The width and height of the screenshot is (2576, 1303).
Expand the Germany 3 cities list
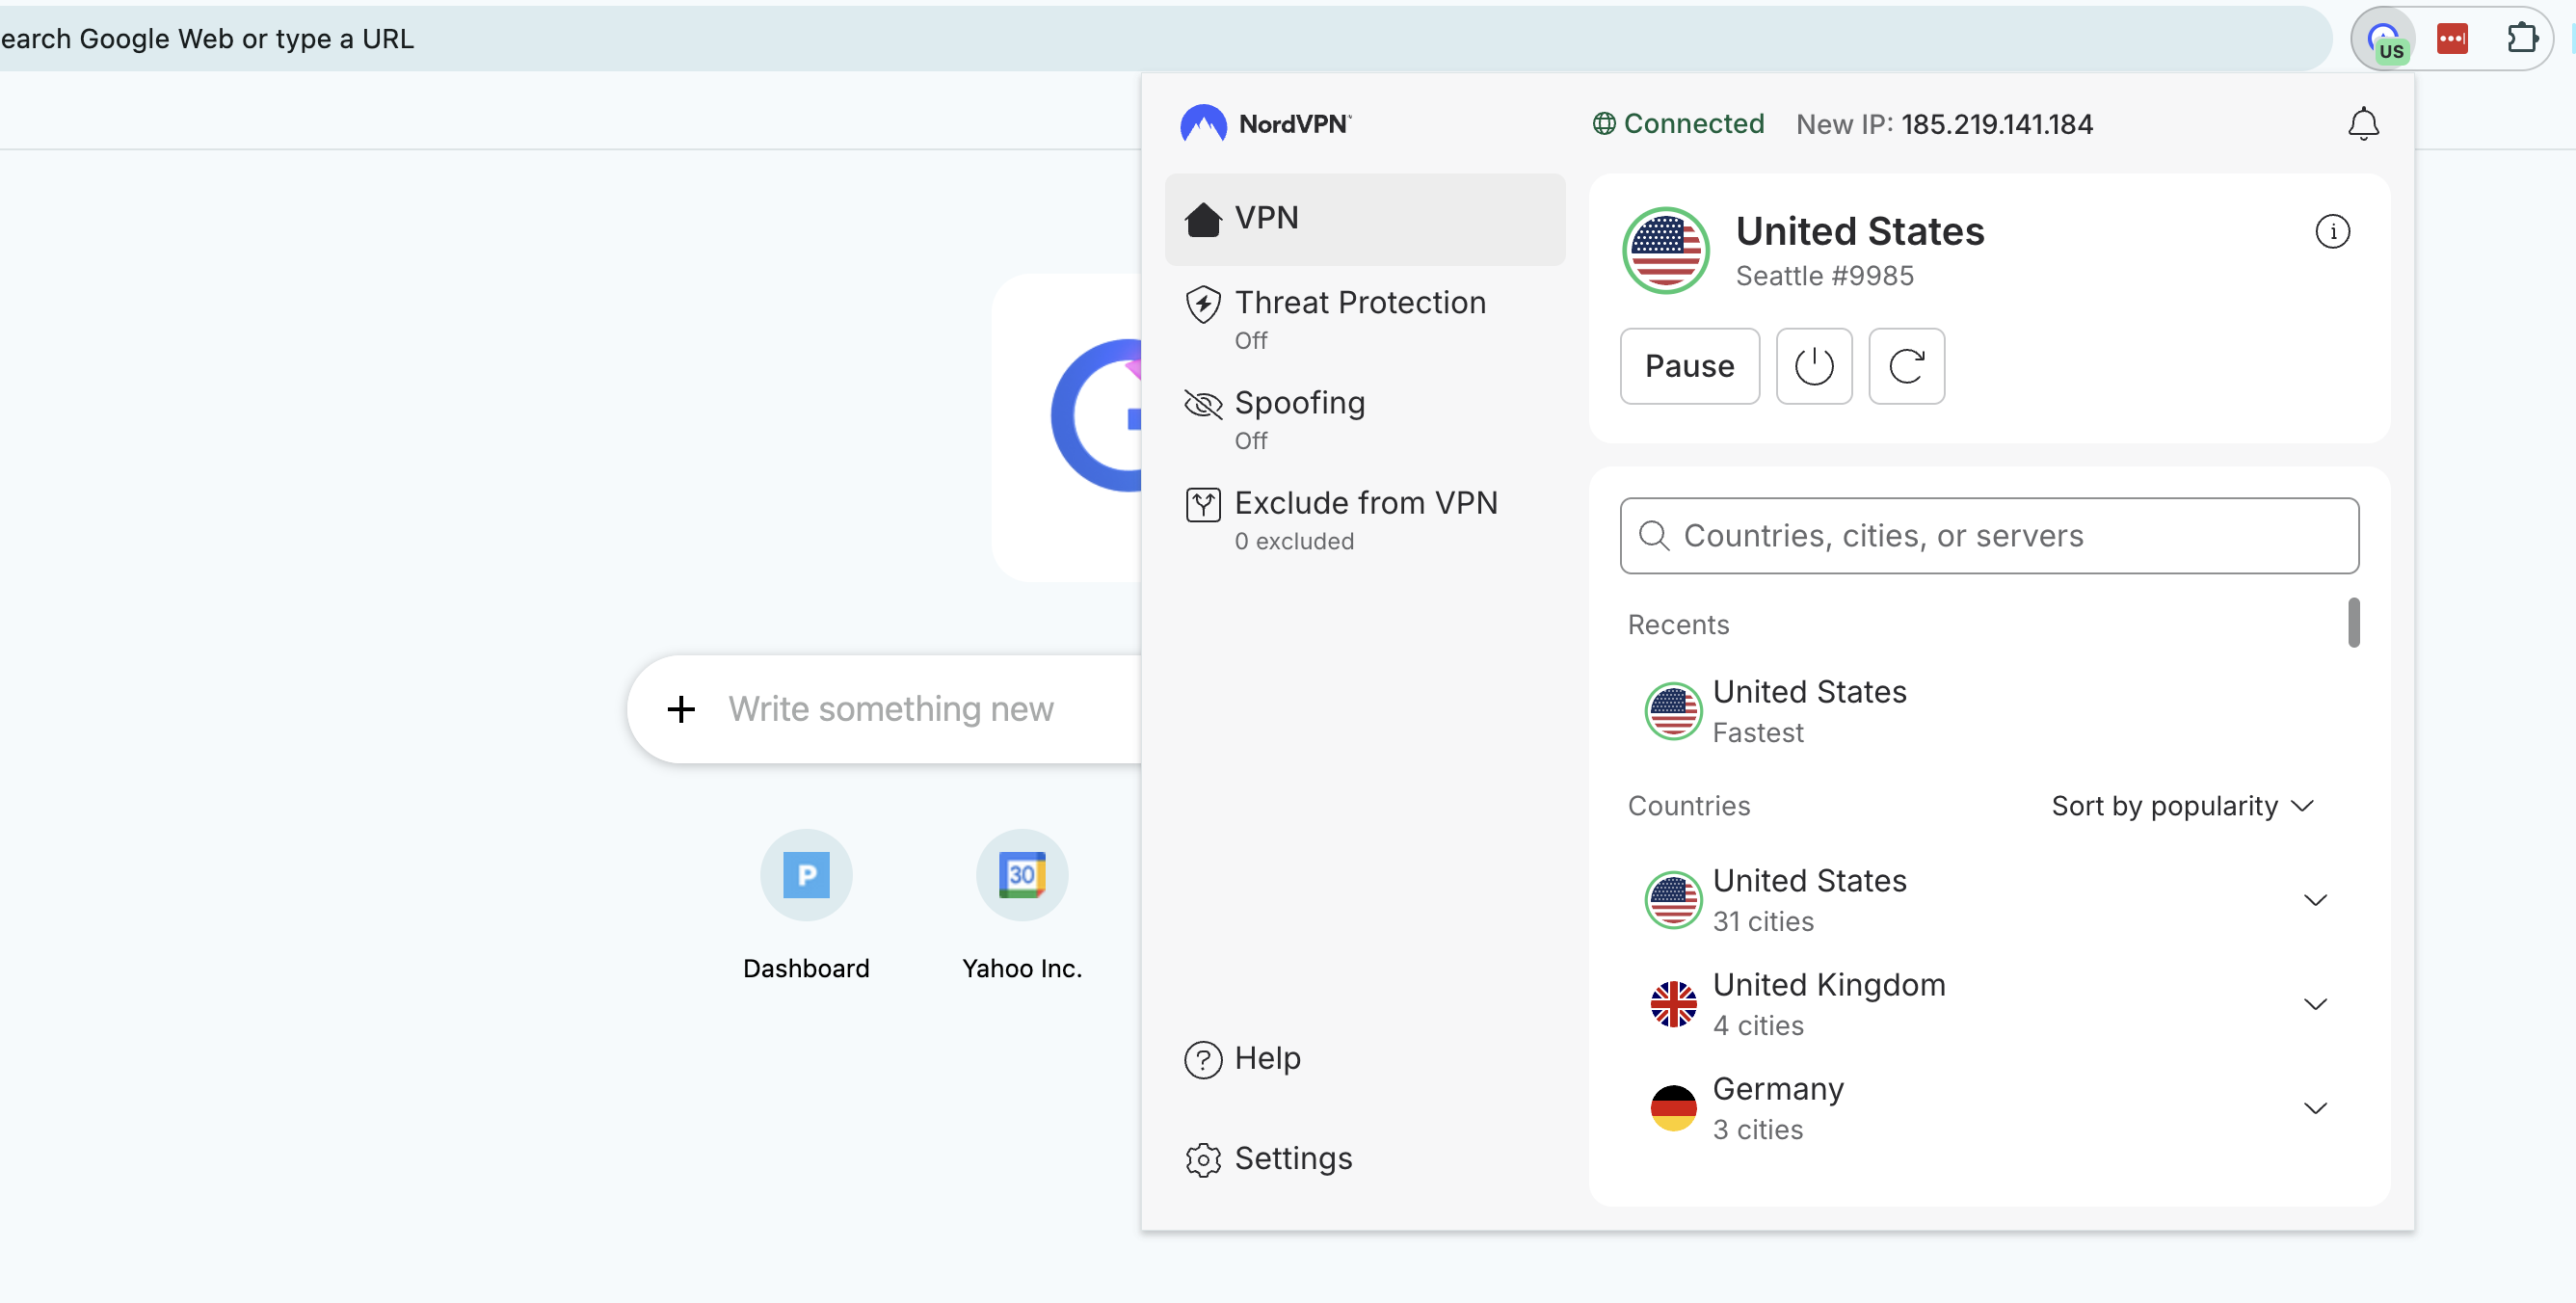2316,1107
